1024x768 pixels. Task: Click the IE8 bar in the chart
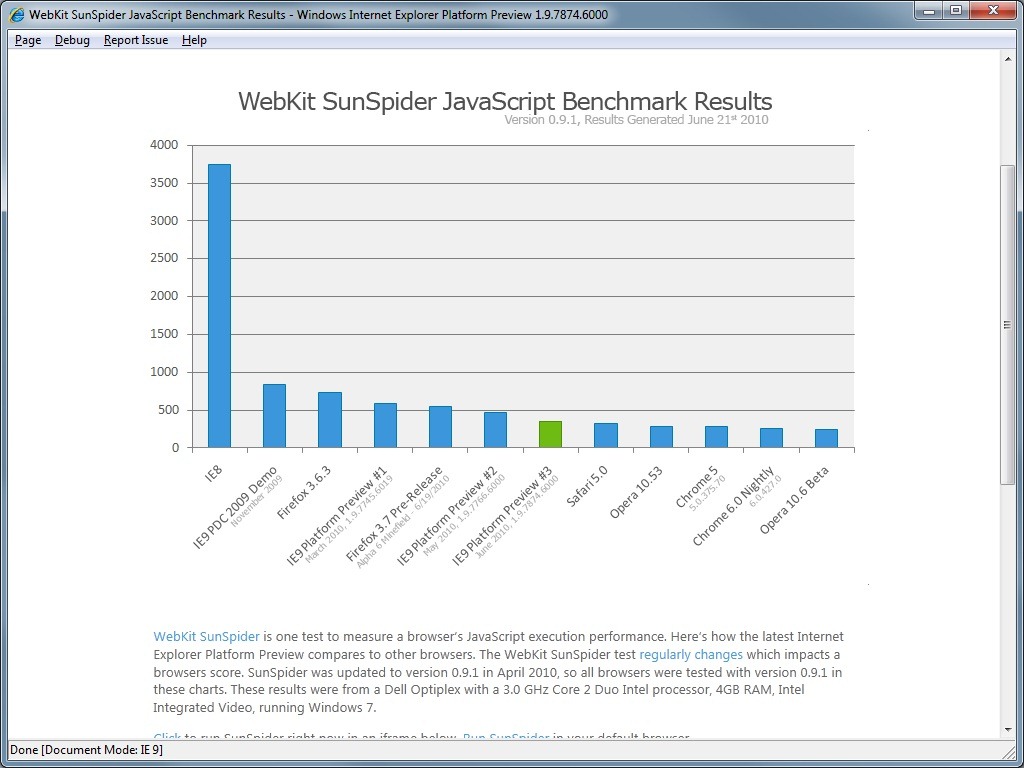coord(219,306)
